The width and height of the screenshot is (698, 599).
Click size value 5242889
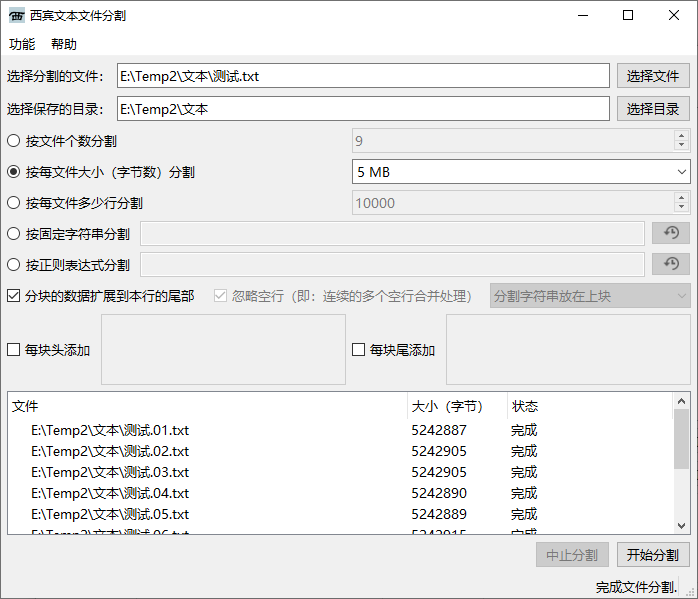439,514
